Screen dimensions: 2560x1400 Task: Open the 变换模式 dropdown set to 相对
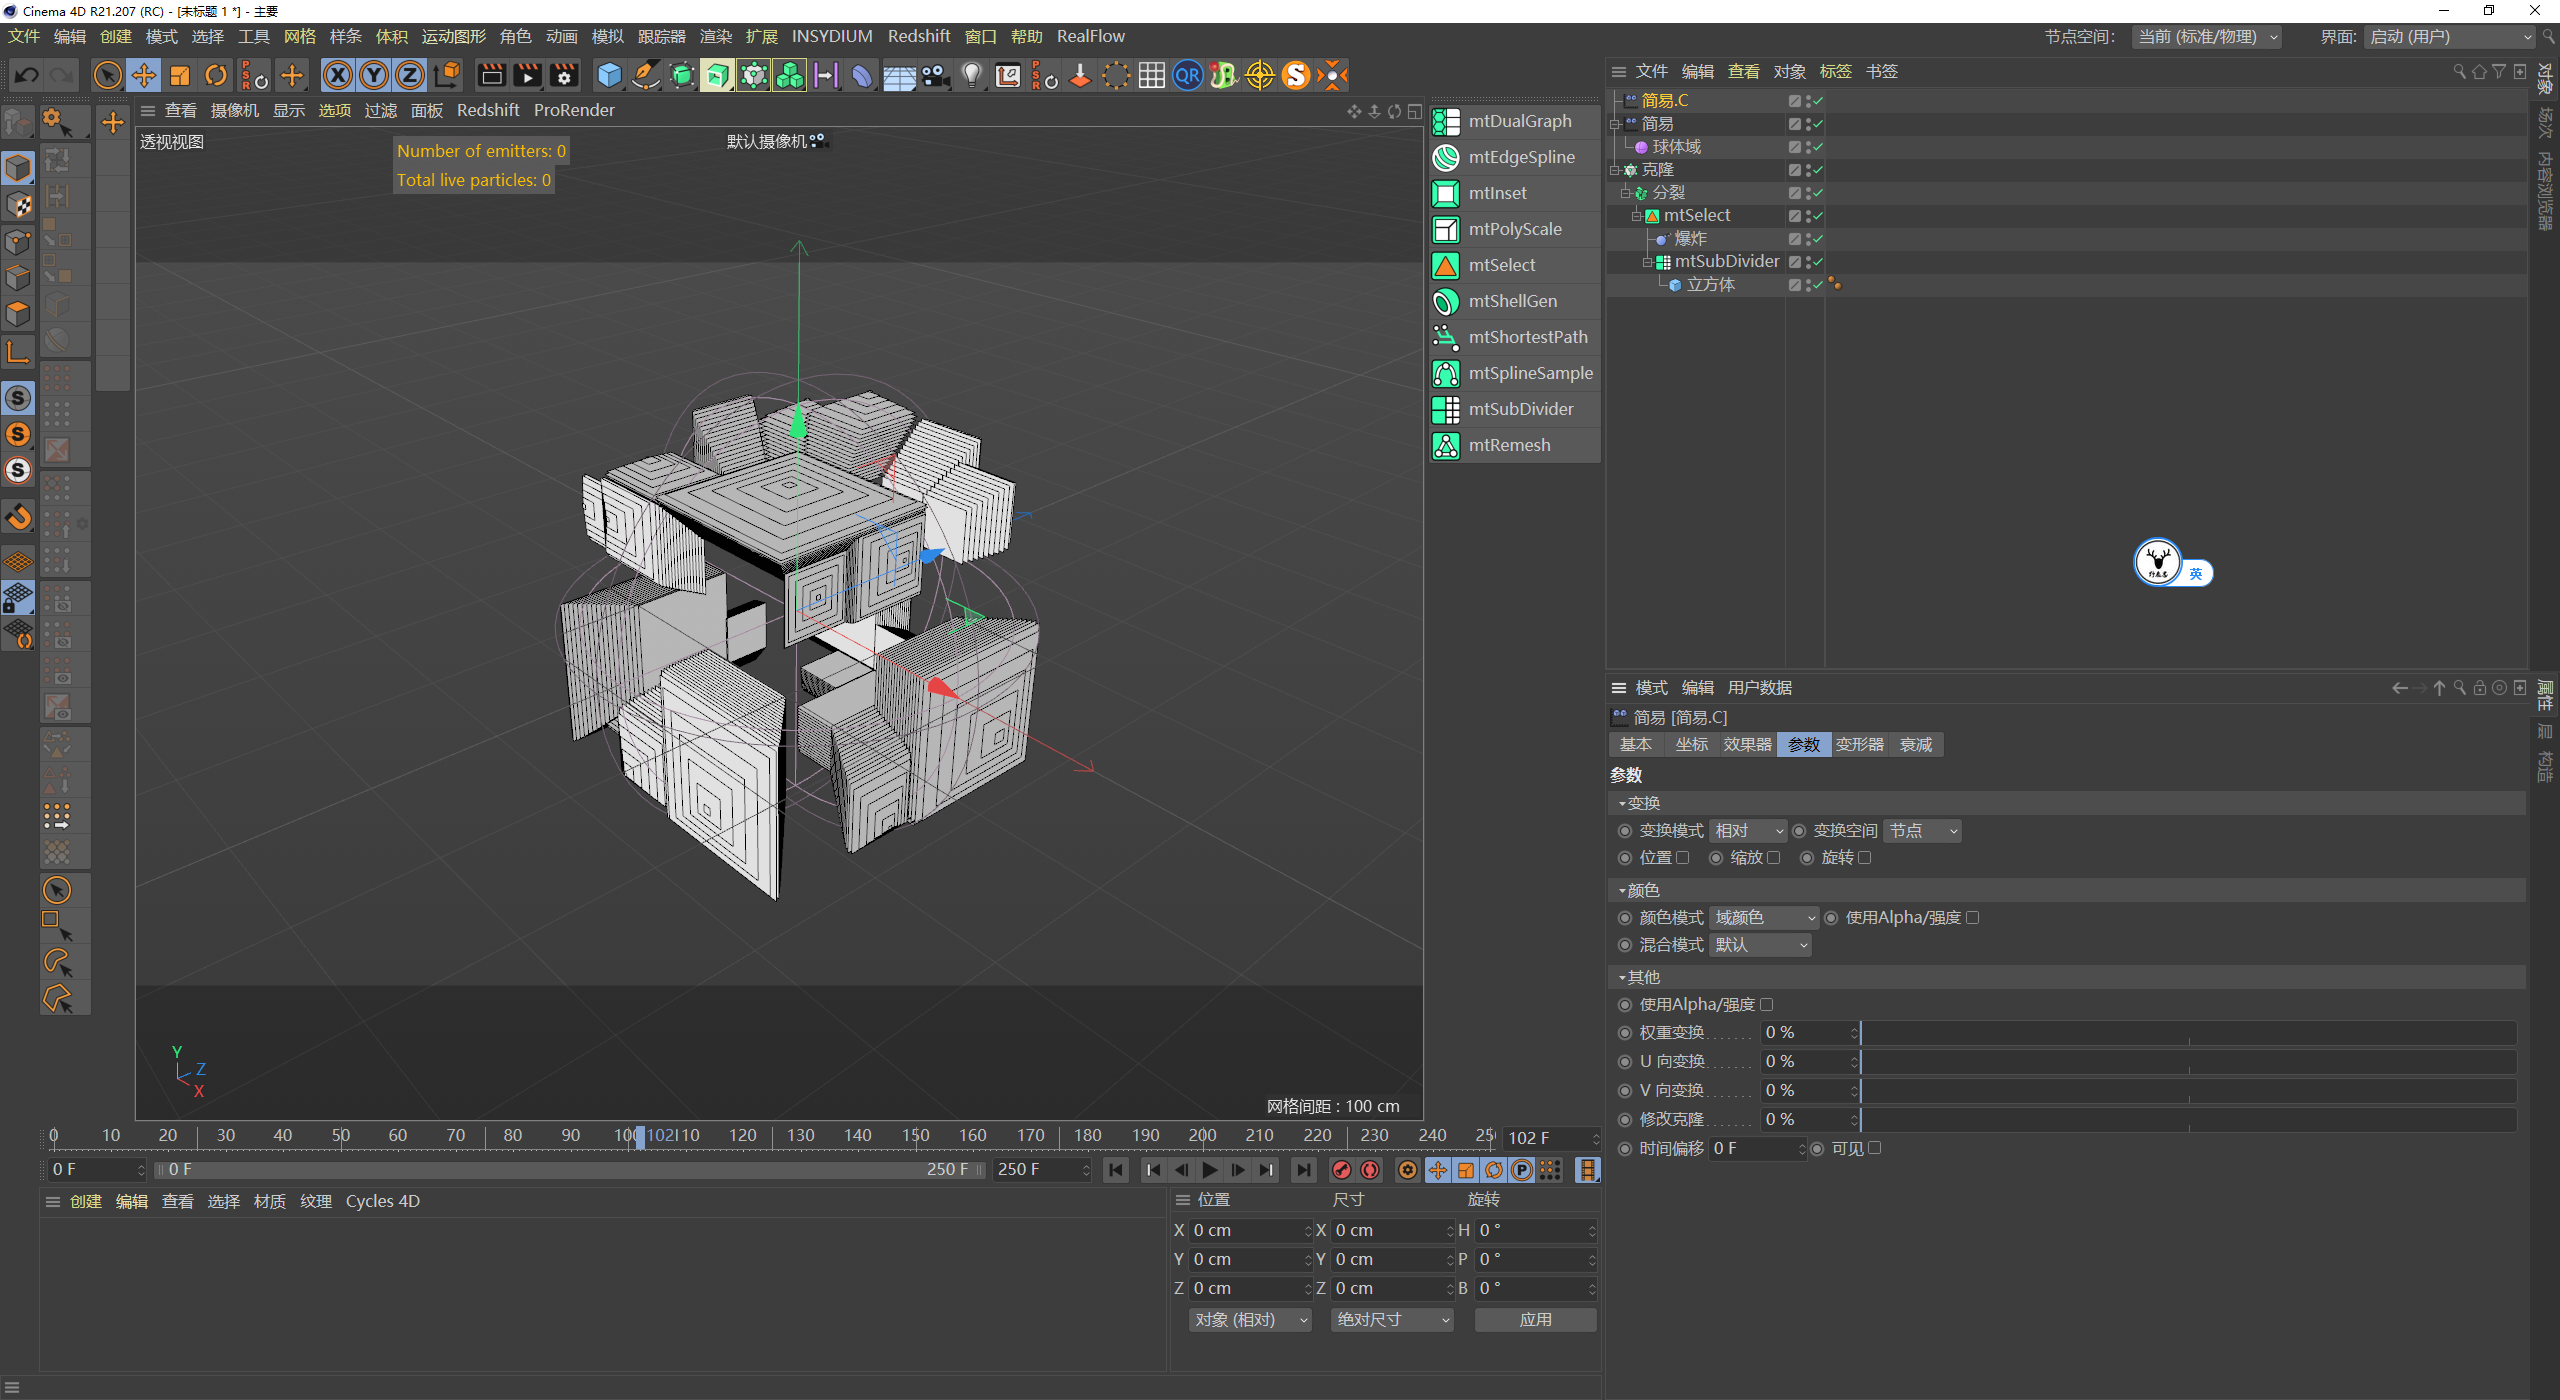1747,831
